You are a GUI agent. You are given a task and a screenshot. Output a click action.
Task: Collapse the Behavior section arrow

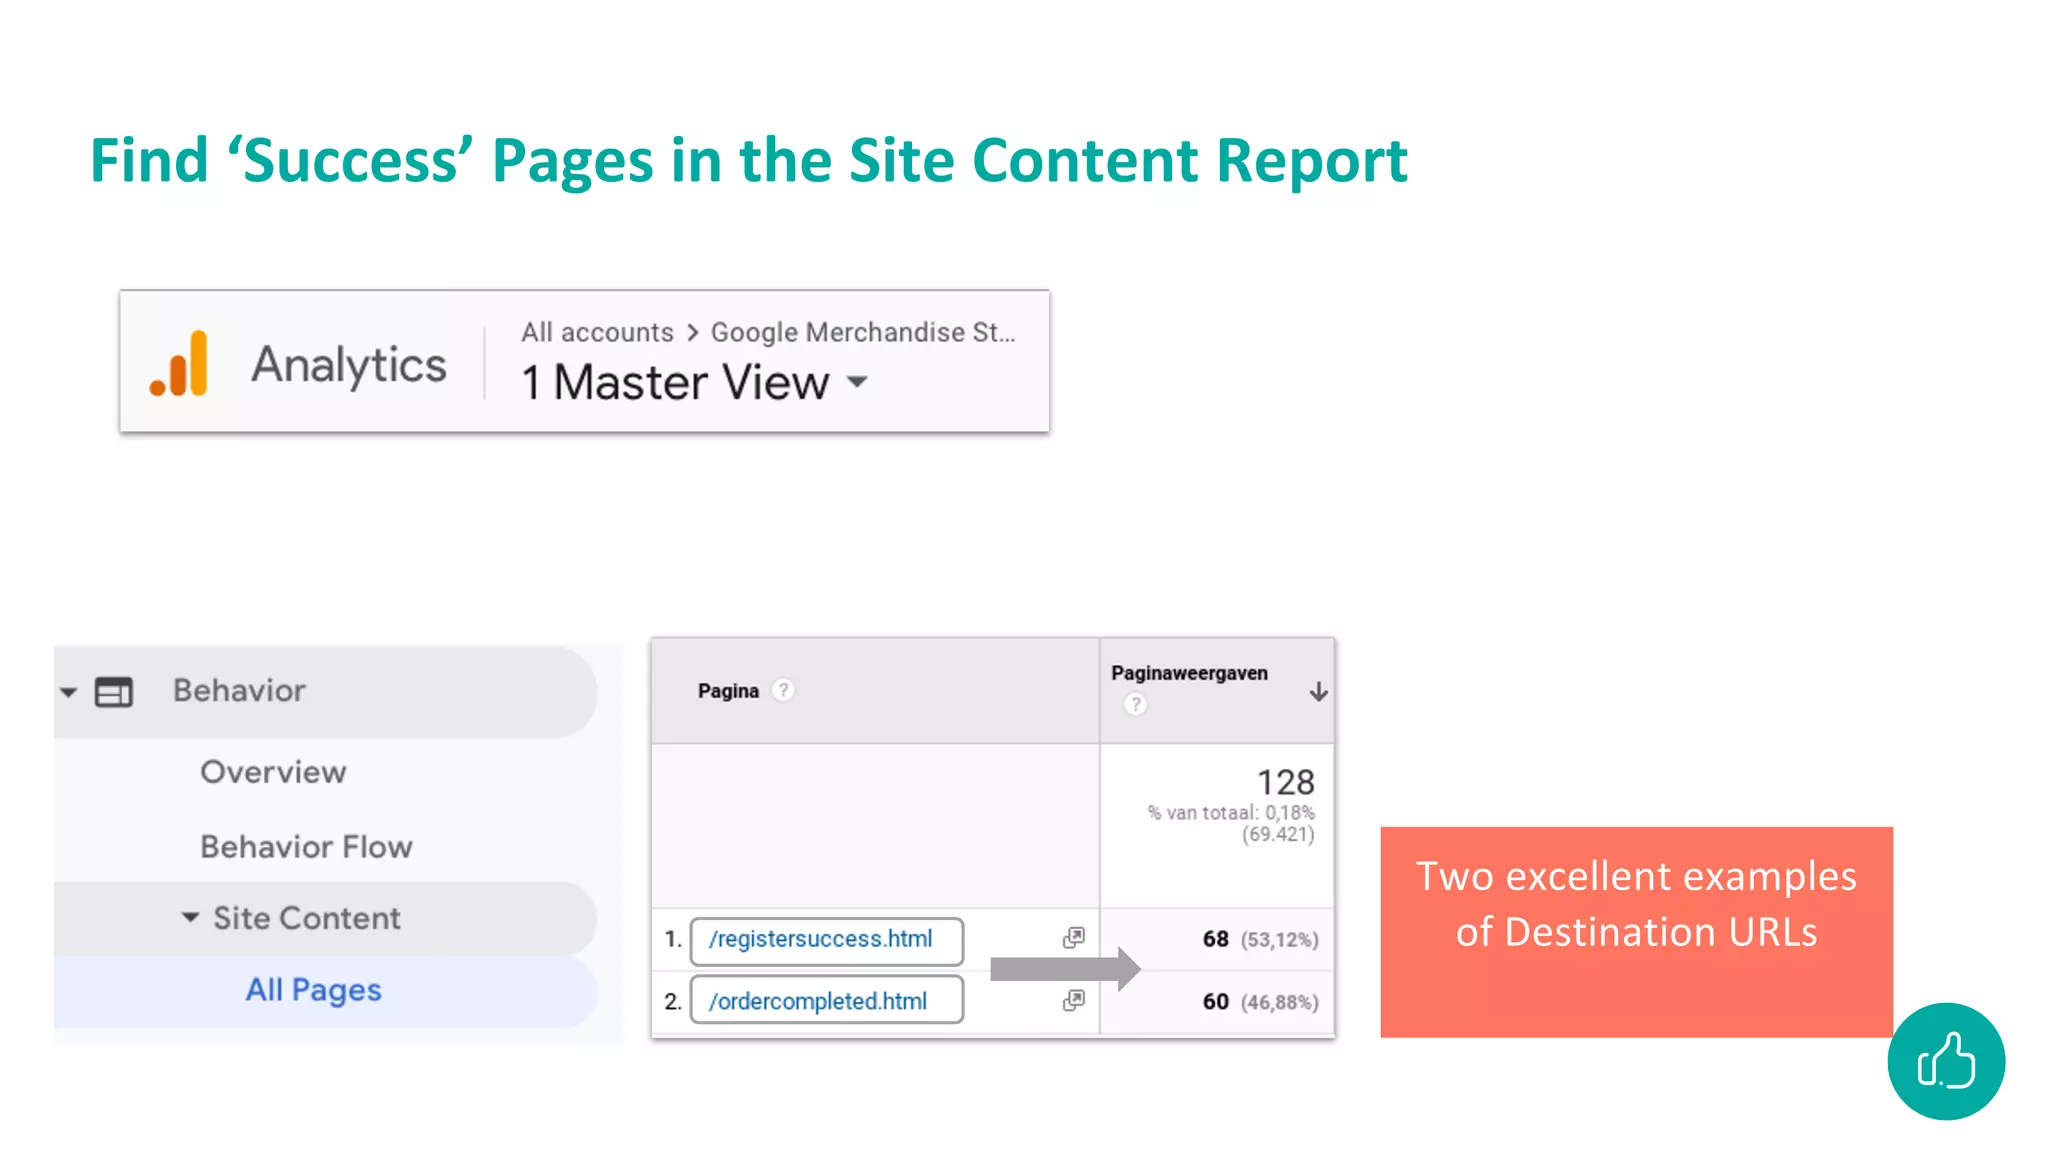[69, 692]
